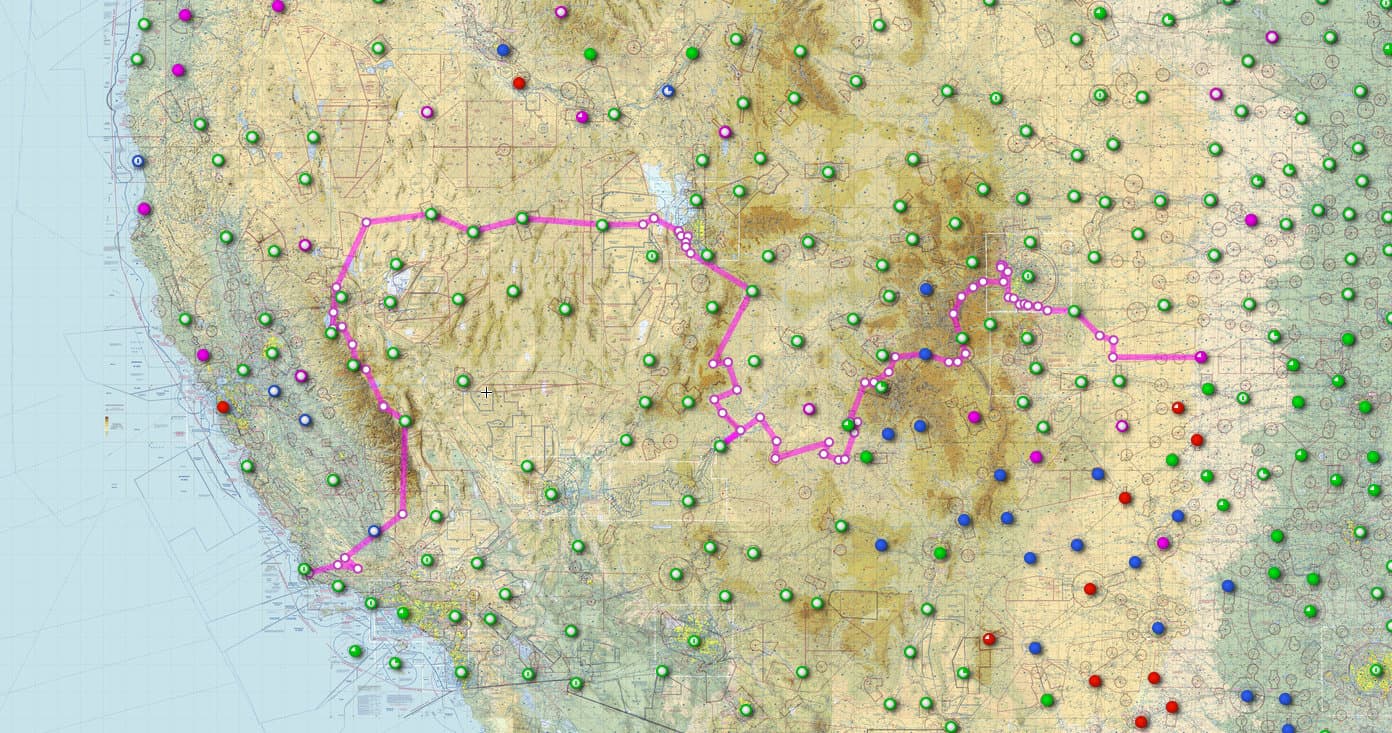Select the solid blue marker near the top edge

503,49
